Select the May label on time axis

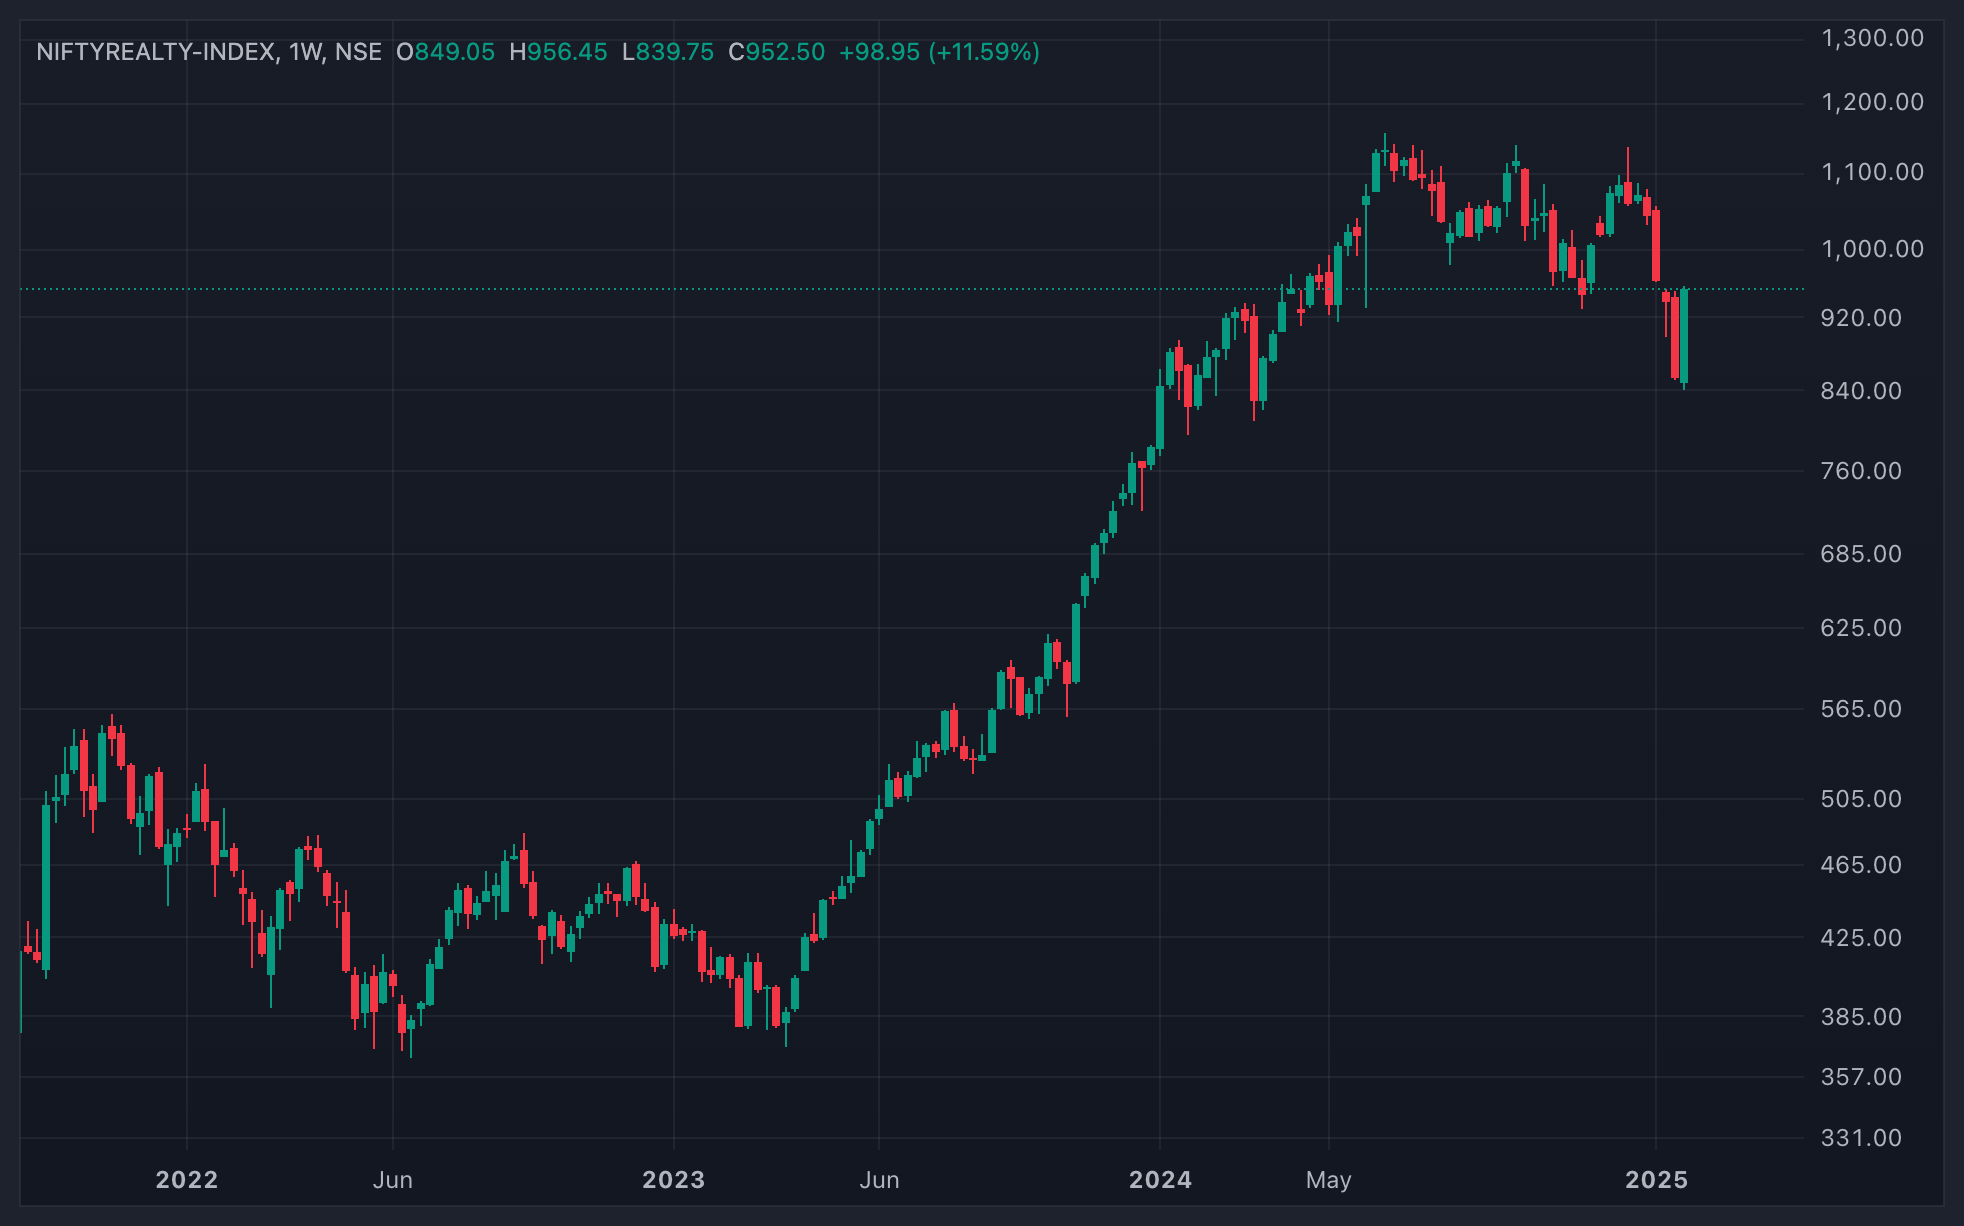1329,1180
